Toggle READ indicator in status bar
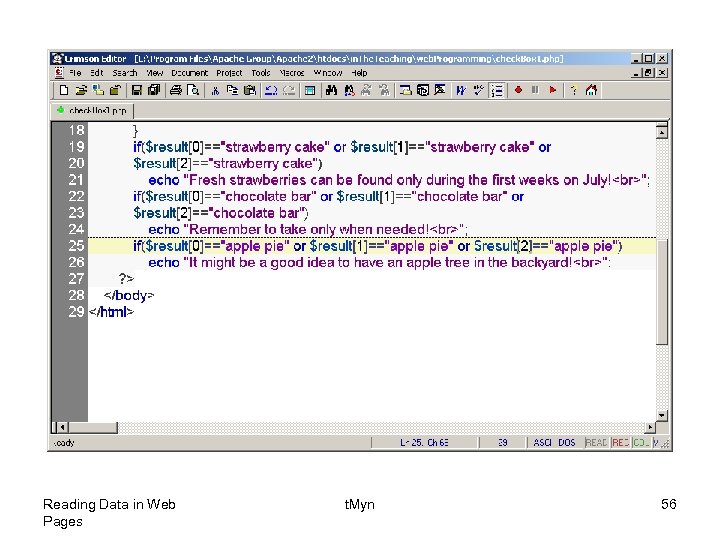 click(x=596, y=443)
